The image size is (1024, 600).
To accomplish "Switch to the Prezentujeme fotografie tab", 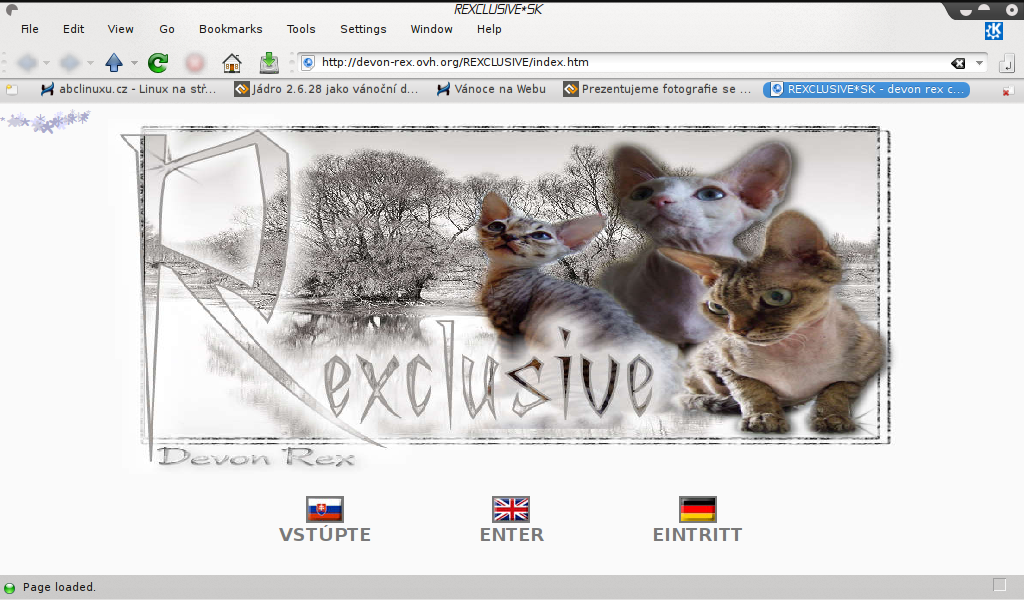I will pos(658,89).
